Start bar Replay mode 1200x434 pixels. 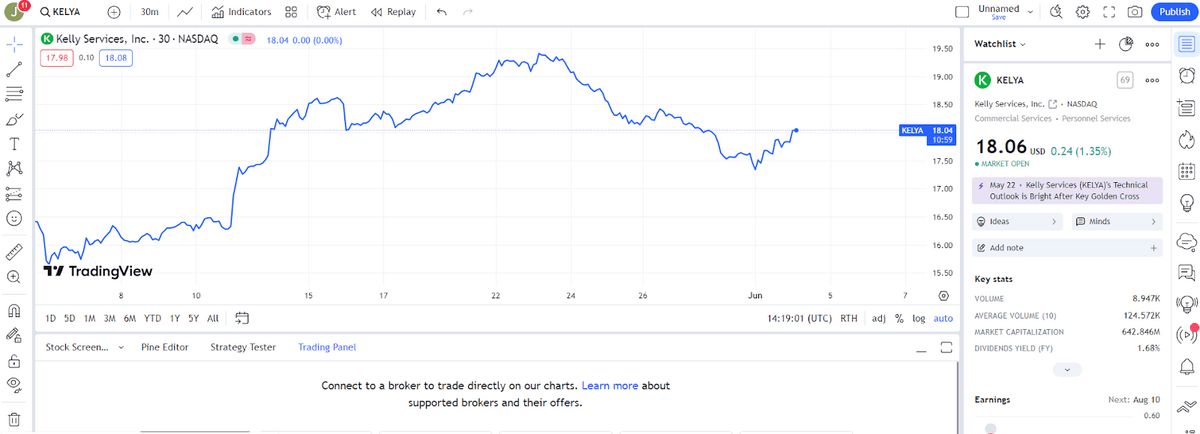(x=393, y=12)
